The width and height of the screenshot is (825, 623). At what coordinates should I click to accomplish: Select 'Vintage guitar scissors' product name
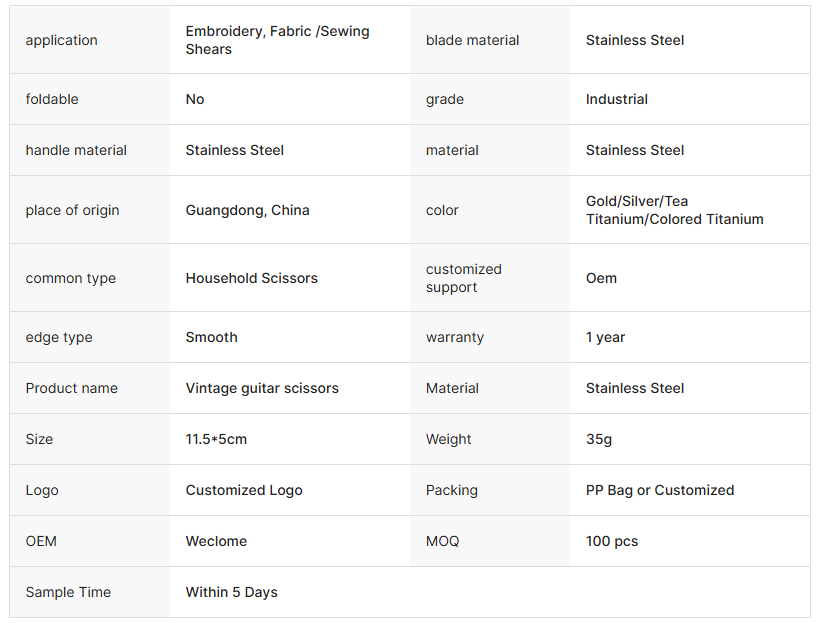tap(262, 388)
